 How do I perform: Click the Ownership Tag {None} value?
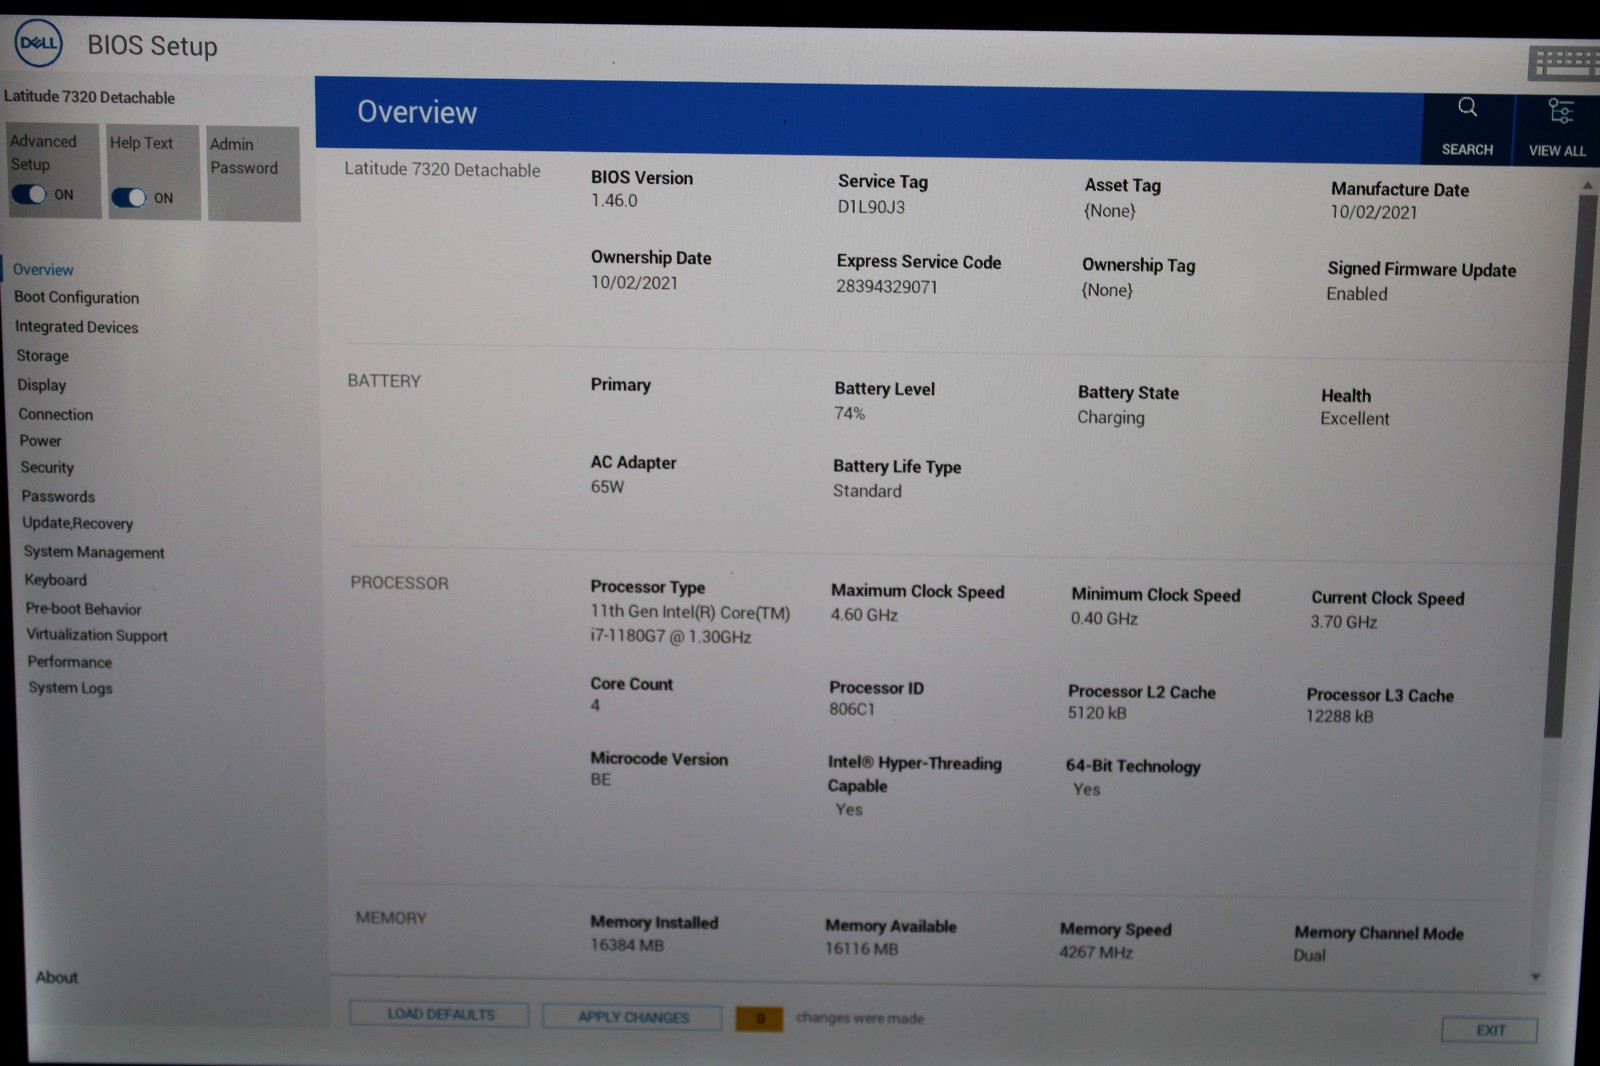(x=1107, y=290)
